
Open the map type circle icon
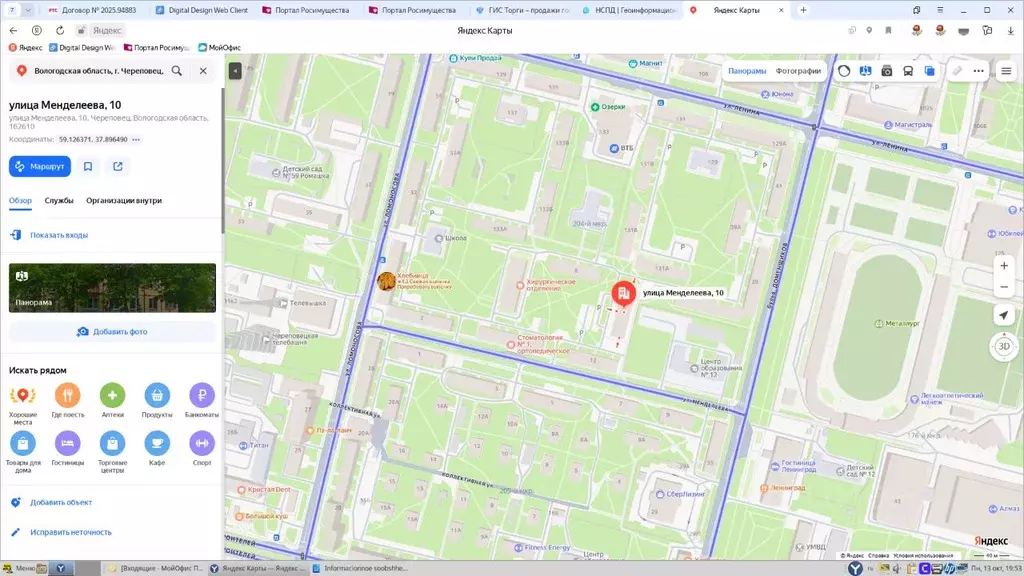(x=845, y=70)
